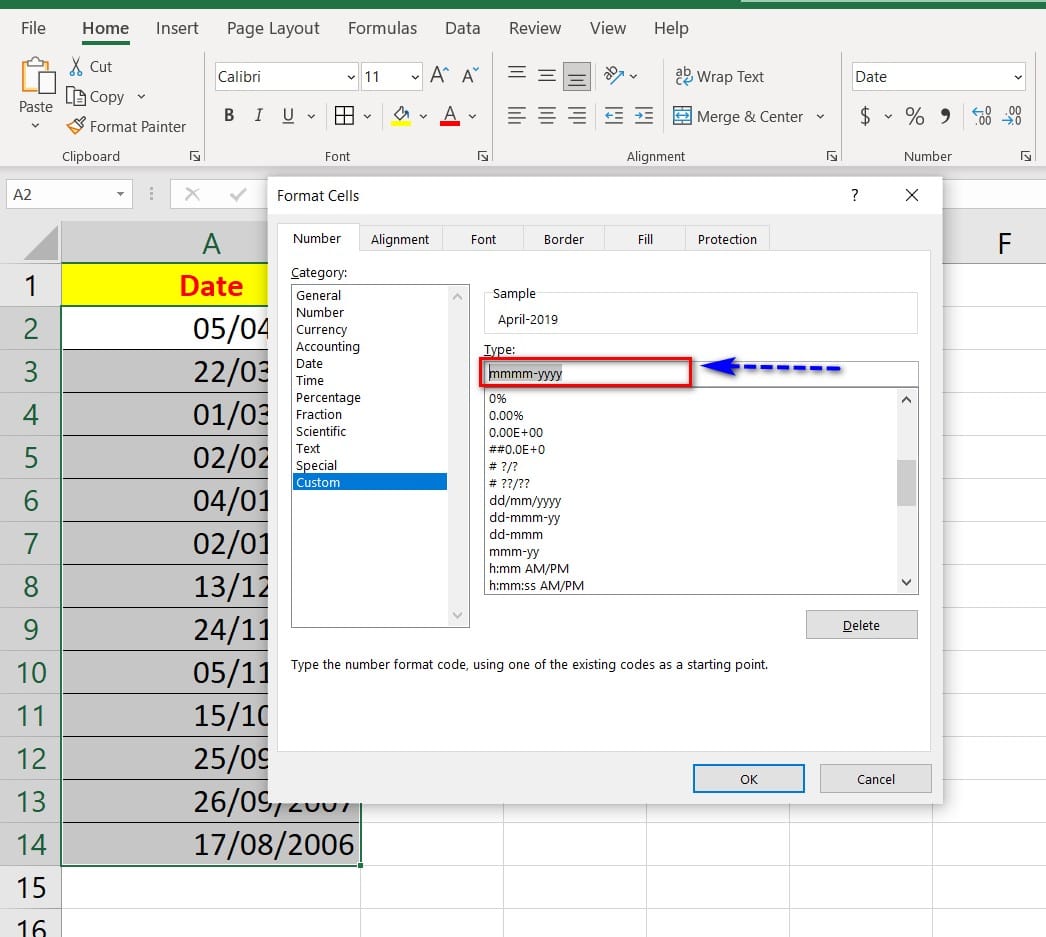Click the Cut scissors icon
Screen dimensions: 1046x937
pos(76,67)
